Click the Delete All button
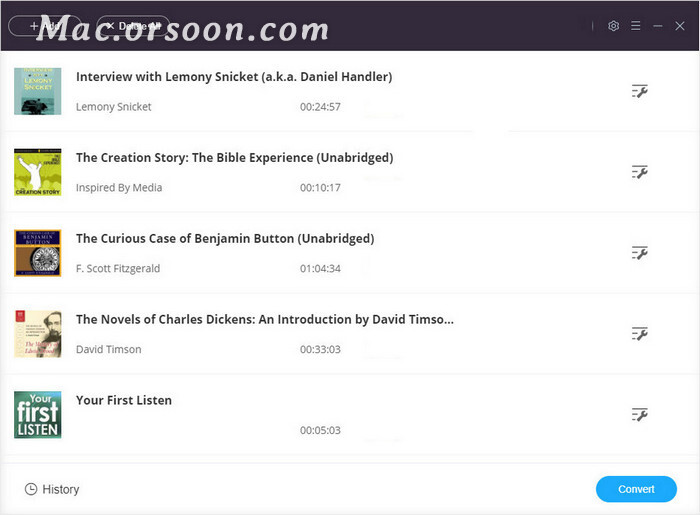The width and height of the screenshot is (700, 515). pyautogui.click(x=133, y=26)
